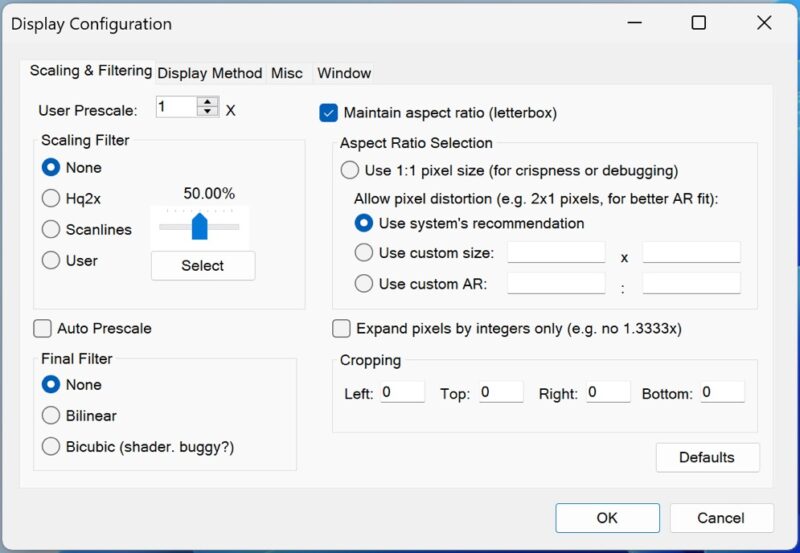Choose Bicubic shader final filter
This screenshot has height=553, width=800.
point(51,446)
